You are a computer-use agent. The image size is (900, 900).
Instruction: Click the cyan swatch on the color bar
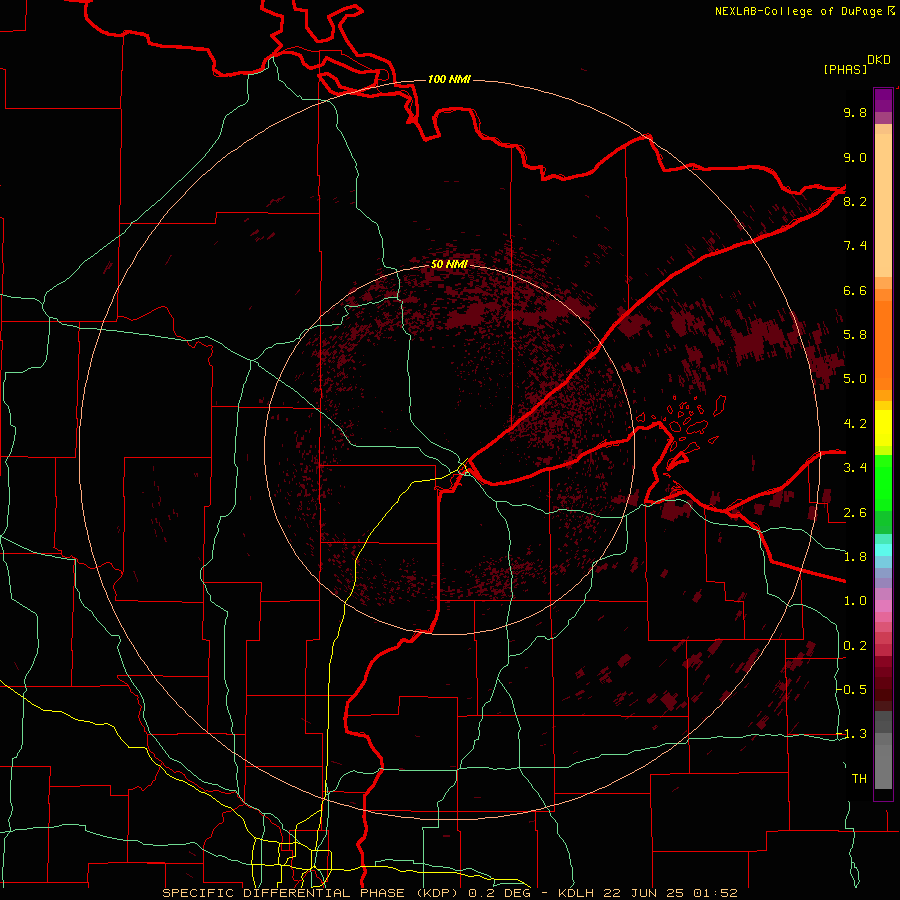pos(883,549)
